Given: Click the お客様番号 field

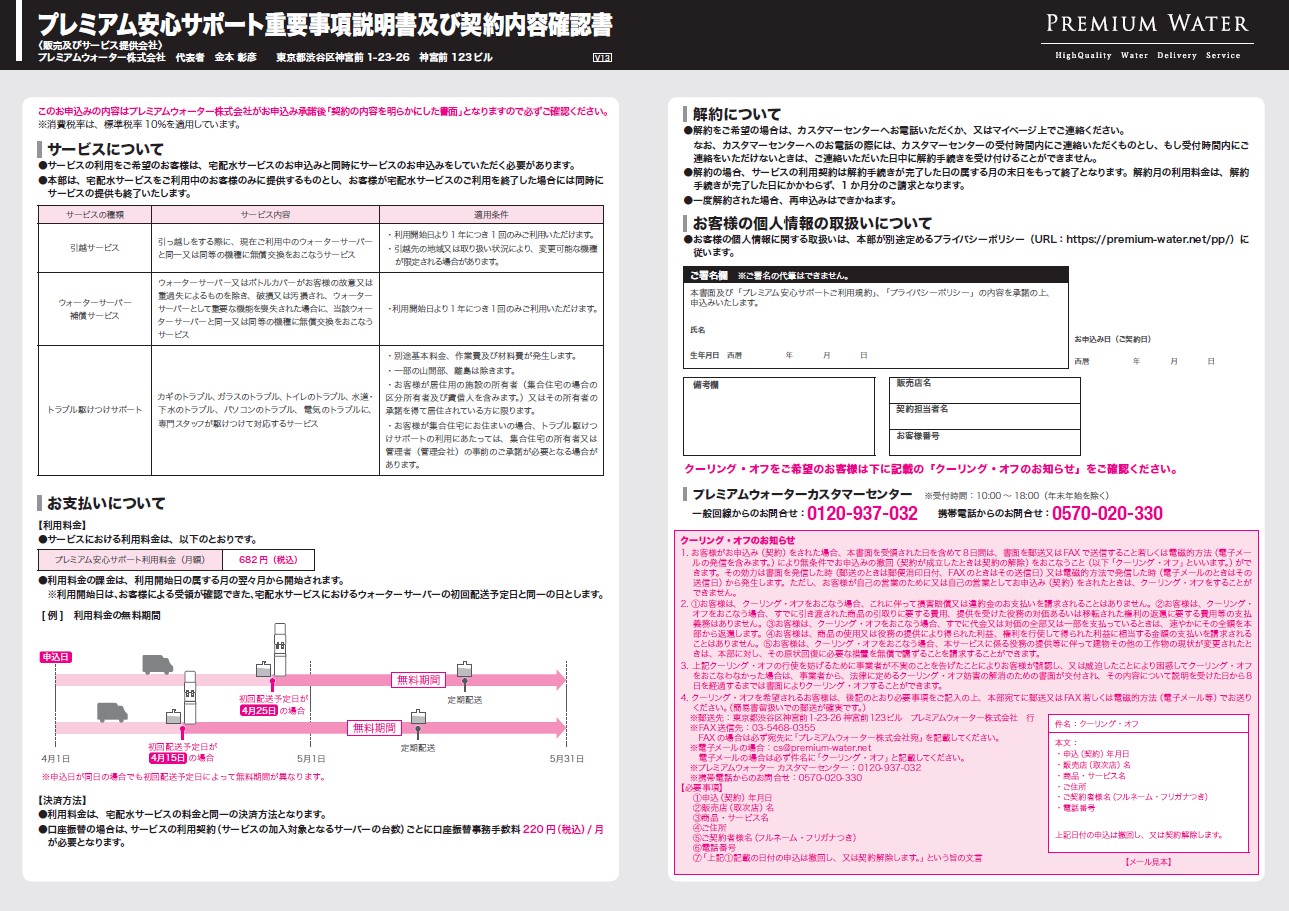Looking at the screenshot, I should pos(984,442).
